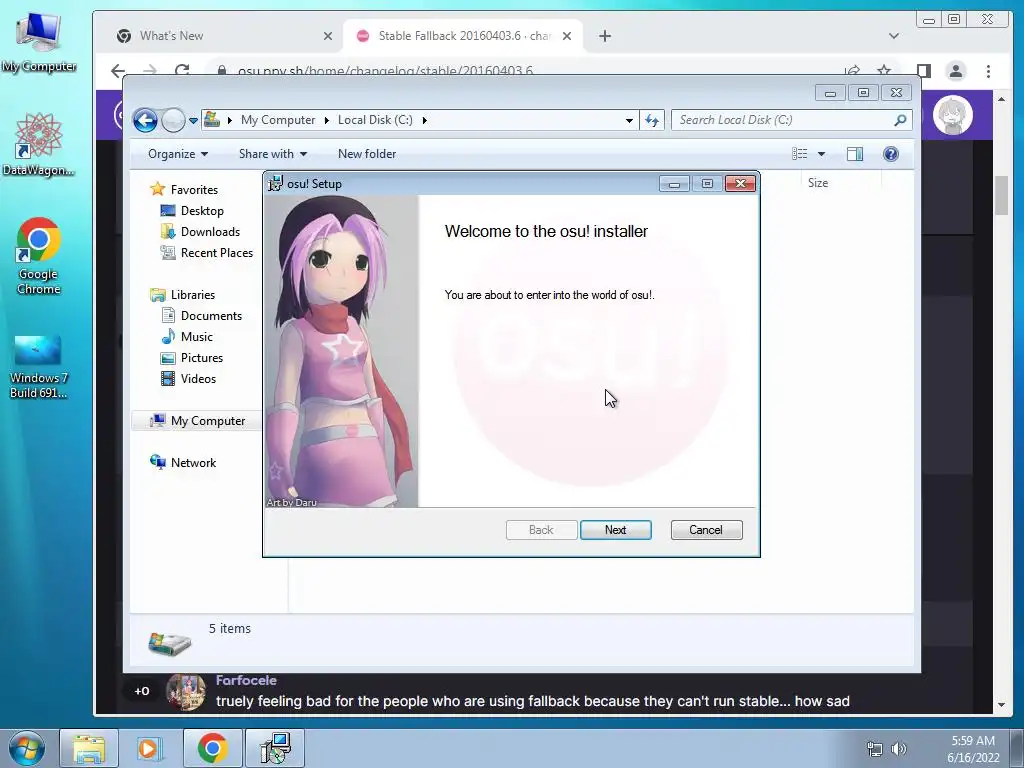Screen dimensions: 1024x768
Task: Toggle the preview pane icon
Action: coord(854,154)
